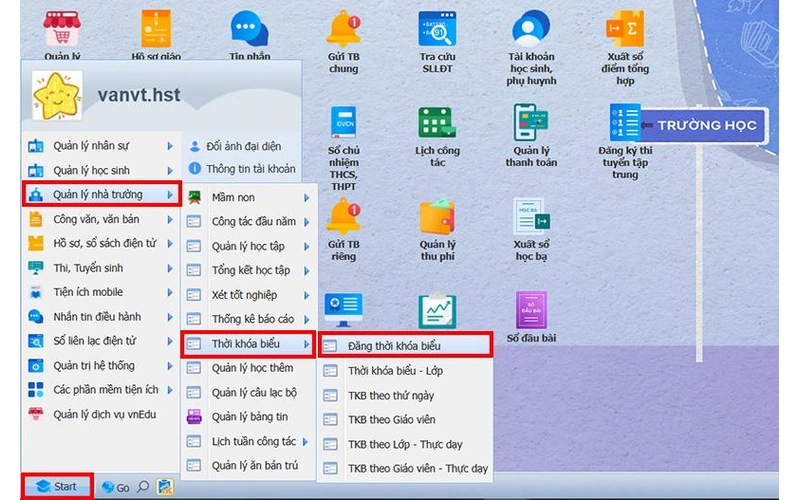The width and height of the screenshot is (800, 500).
Task: Expand Các phần mềm tiện ích arrow
Action: [170, 390]
